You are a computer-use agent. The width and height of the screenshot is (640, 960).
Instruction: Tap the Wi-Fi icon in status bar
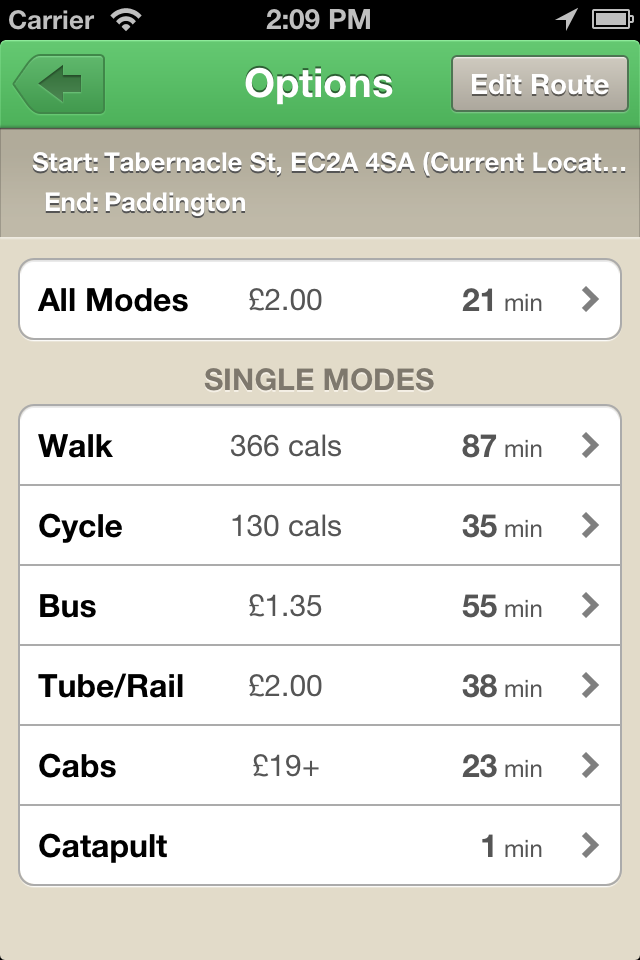pos(127,19)
